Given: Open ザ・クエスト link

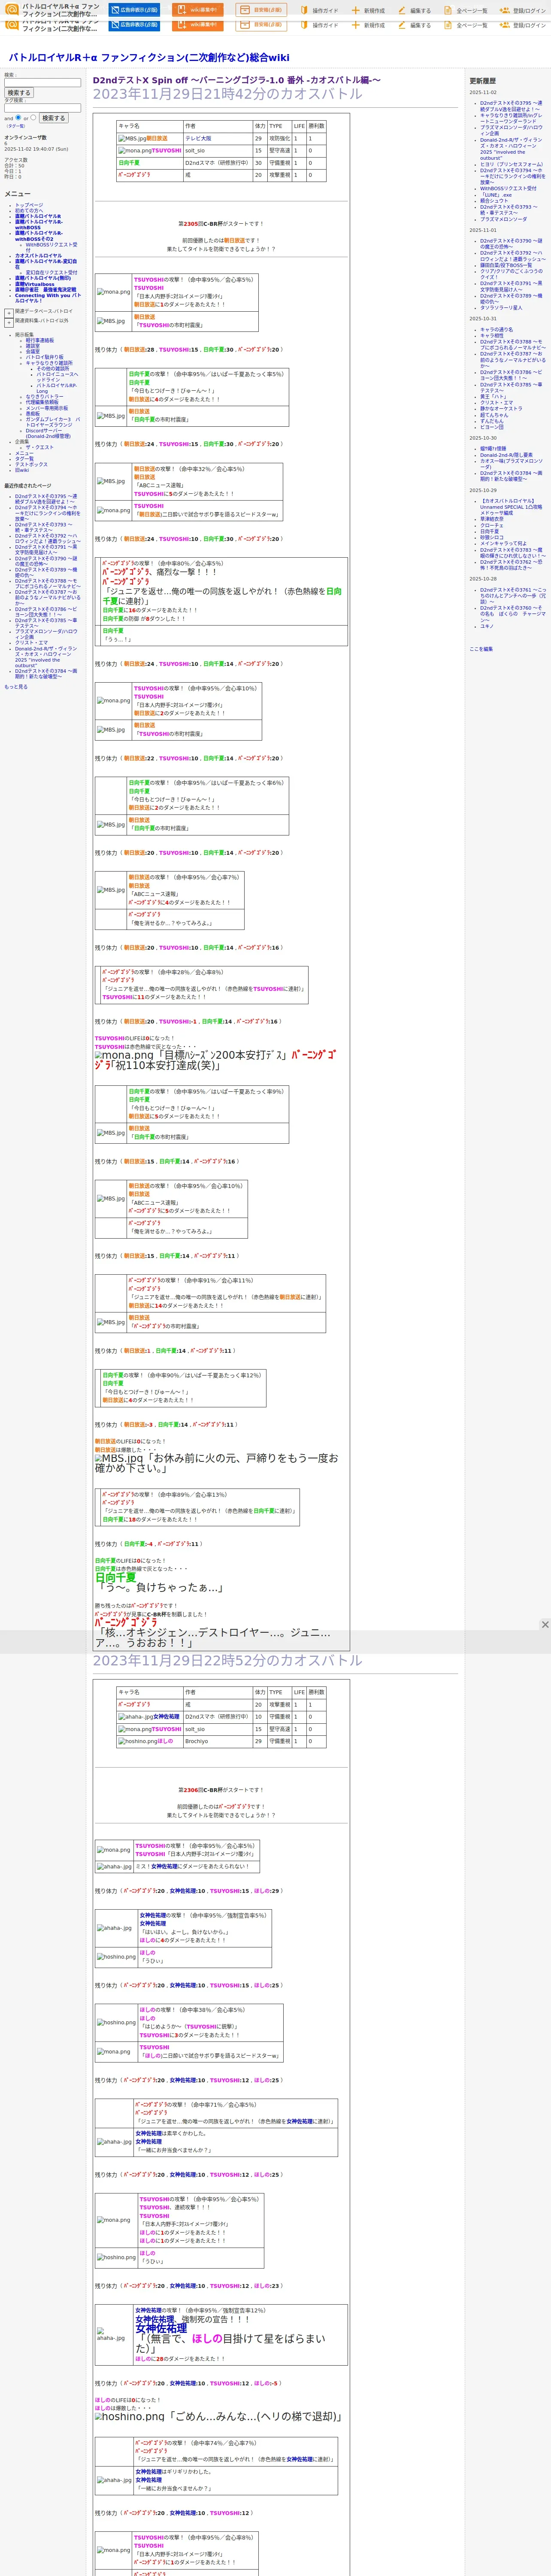Looking at the screenshot, I should click(40, 447).
